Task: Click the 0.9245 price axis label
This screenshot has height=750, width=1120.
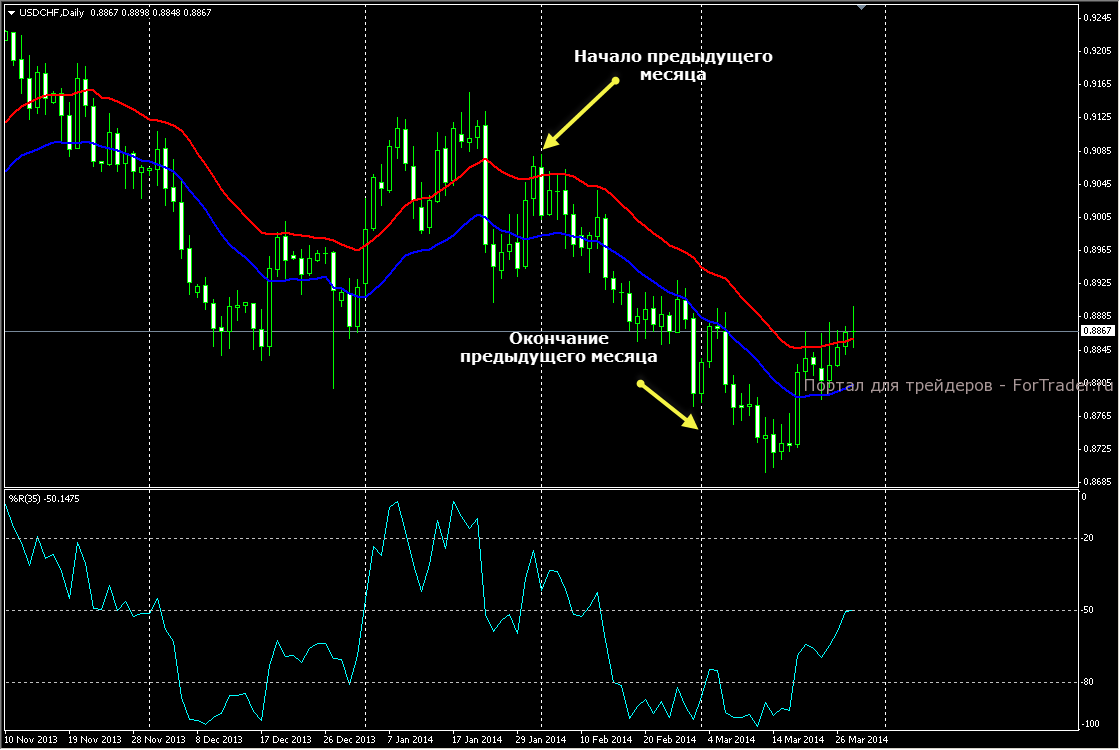Action: (x=1098, y=18)
